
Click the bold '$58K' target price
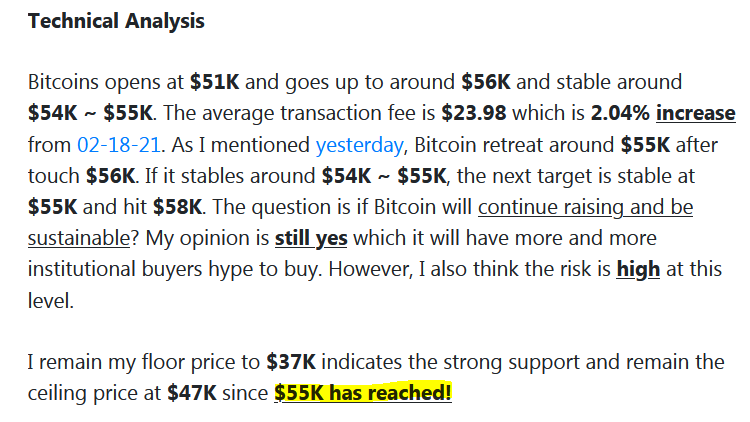coord(177,207)
